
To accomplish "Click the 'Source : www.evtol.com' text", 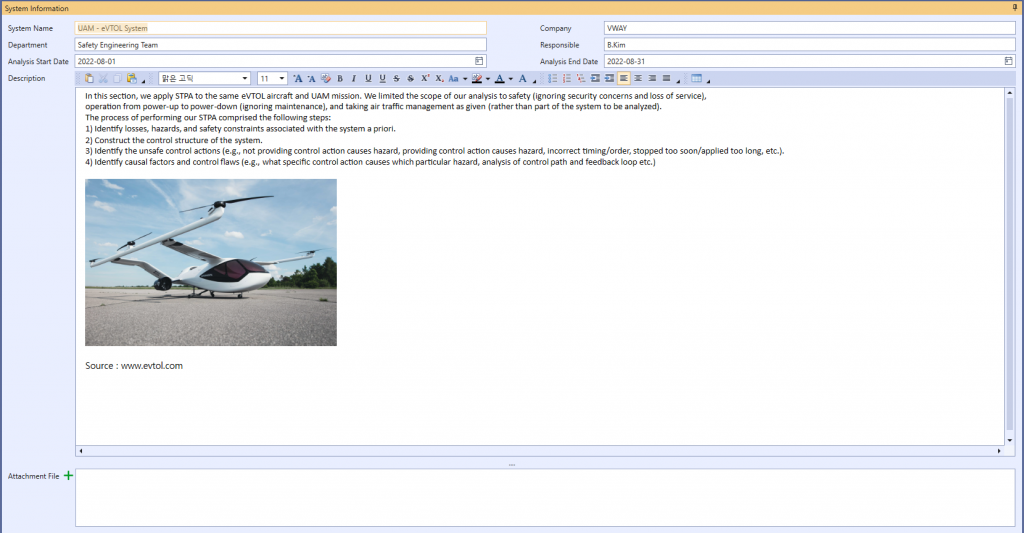I will 134,366.
